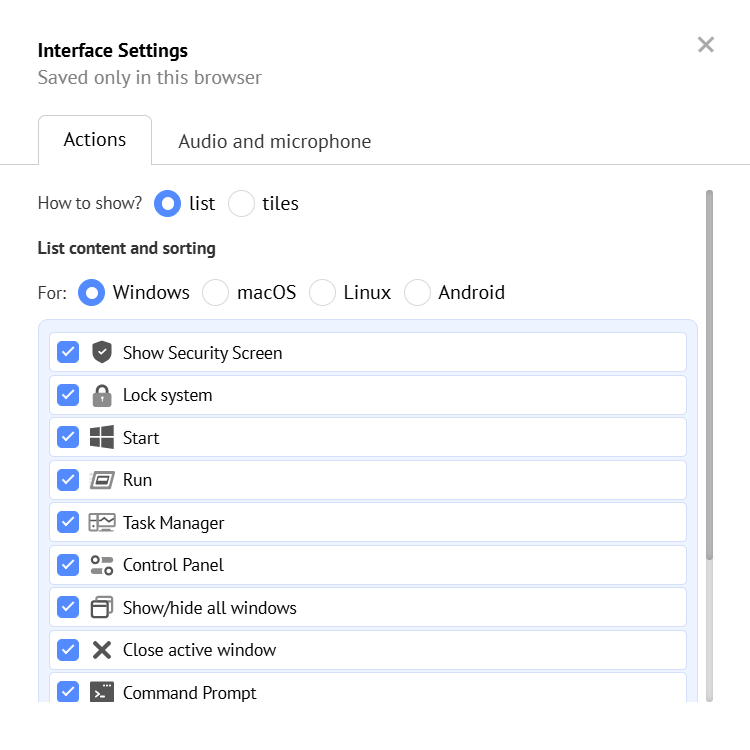
Task: Click the Run icon in the list
Action: (102, 480)
